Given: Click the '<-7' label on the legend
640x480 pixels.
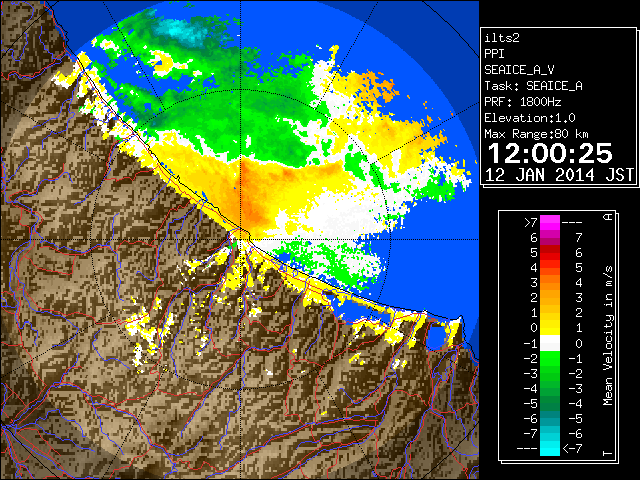Looking at the screenshot, I should click(572, 449).
